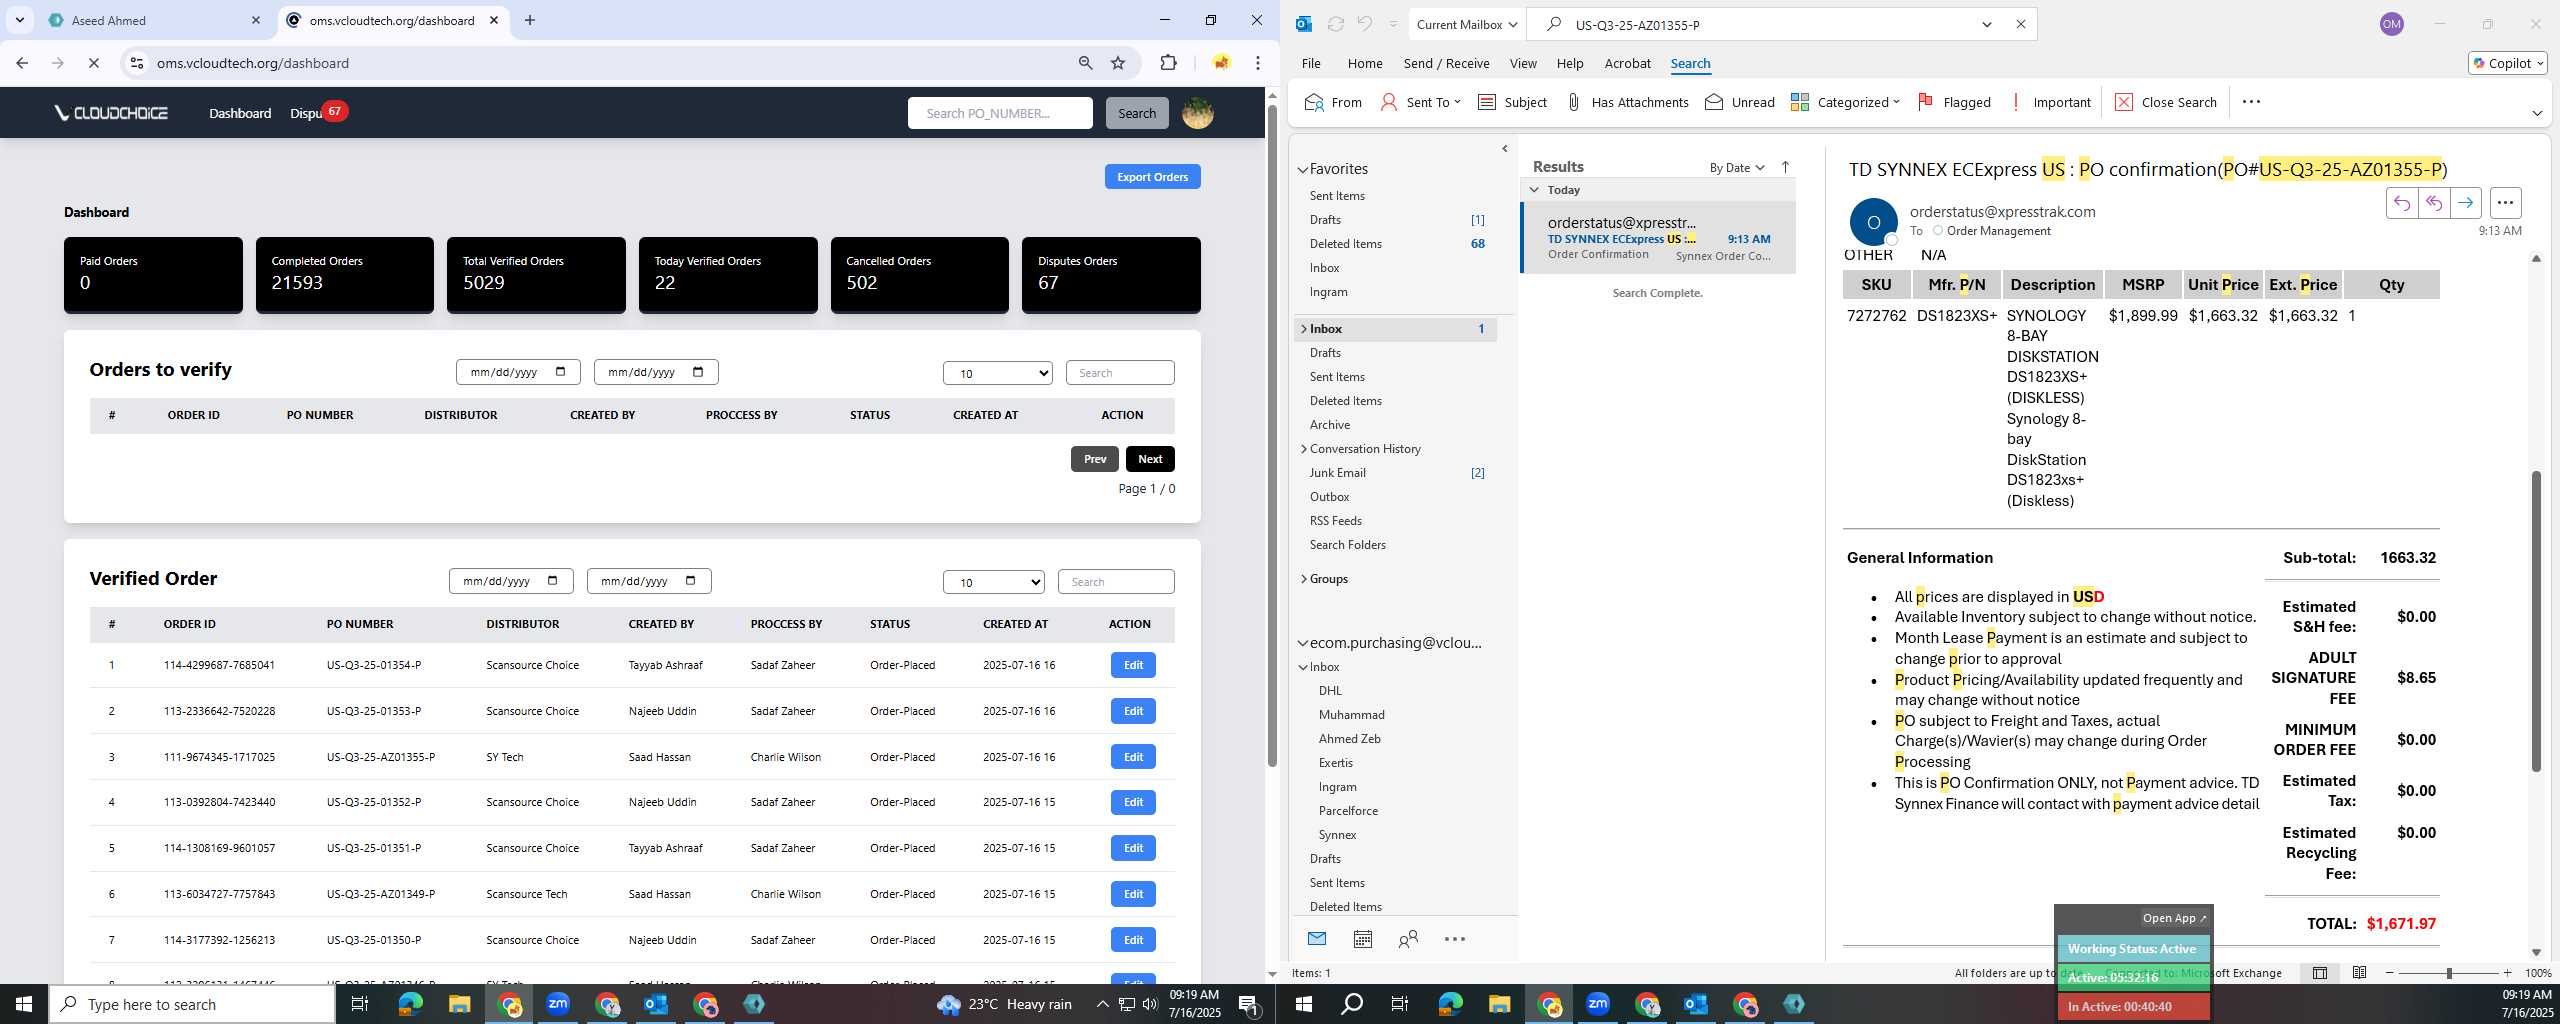Image resolution: width=2560 pixels, height=1024 pixels.
Task: Reverse sort order arrow in Results
Action: coord(1785,167)
